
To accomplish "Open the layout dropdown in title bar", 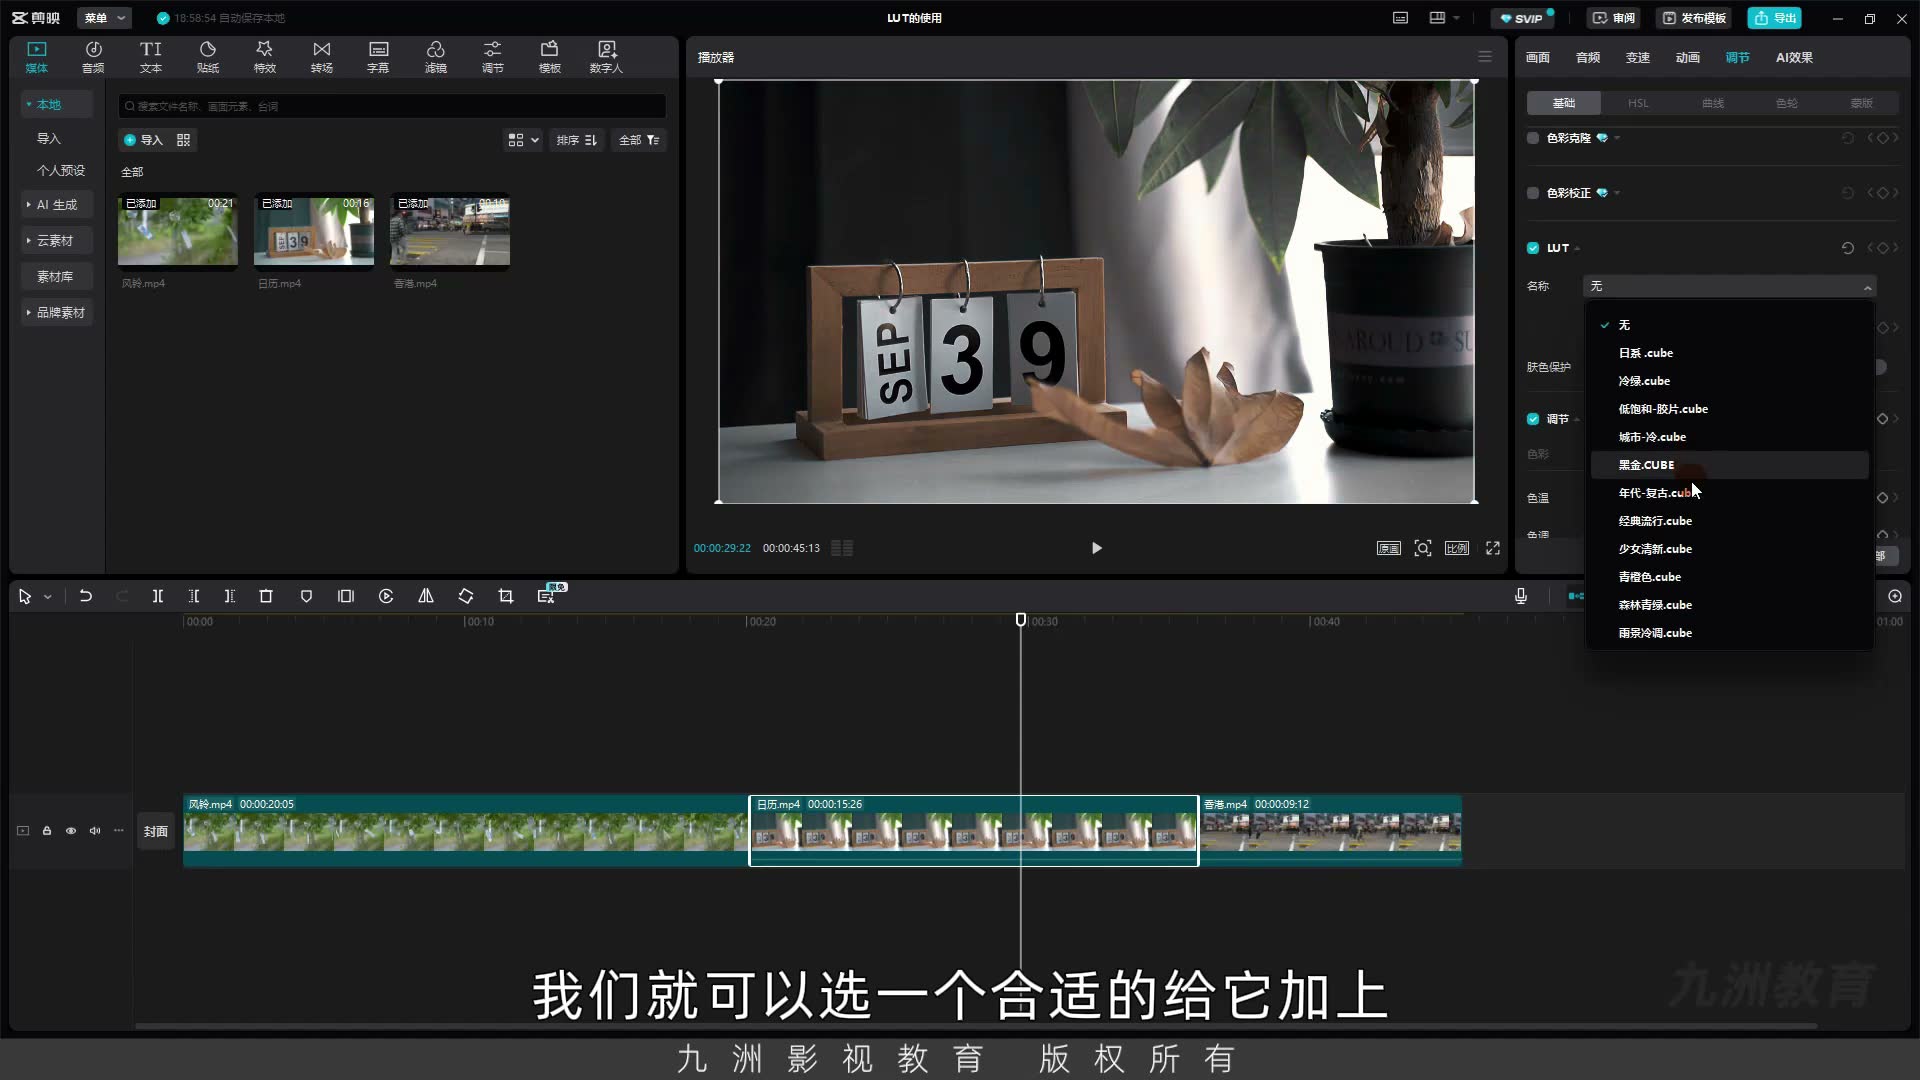I will coord(1445,18).
